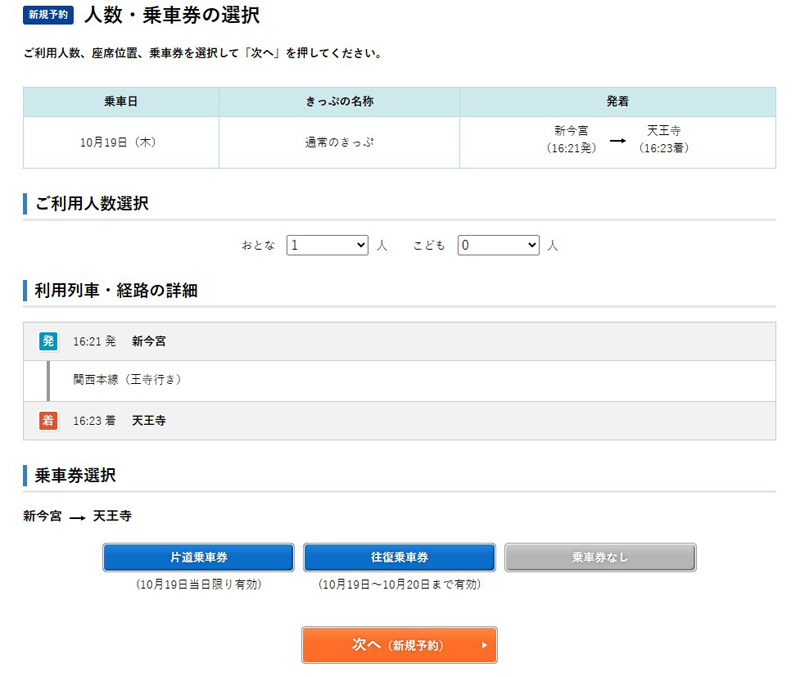This screenshot has width=800, height=677.
Task: Click the arrow between stations in table
Action: [x=617, y=140]
